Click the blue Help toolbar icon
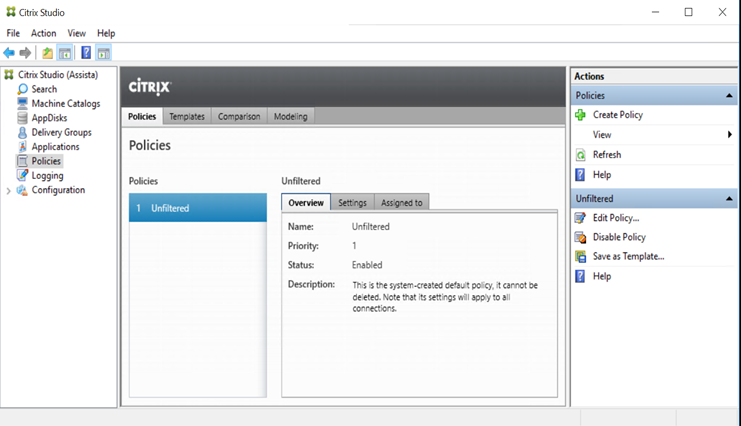This screenshot has height=426, width=741. [86, 52]
